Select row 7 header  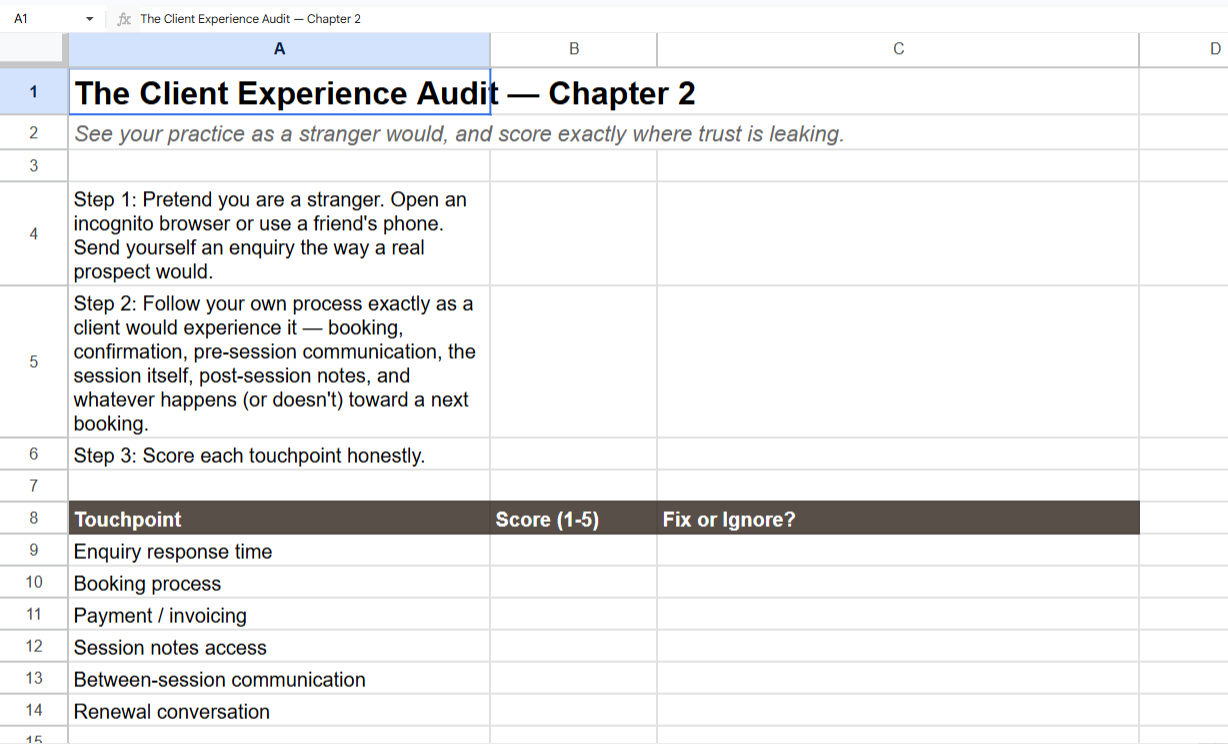(33, 486)
